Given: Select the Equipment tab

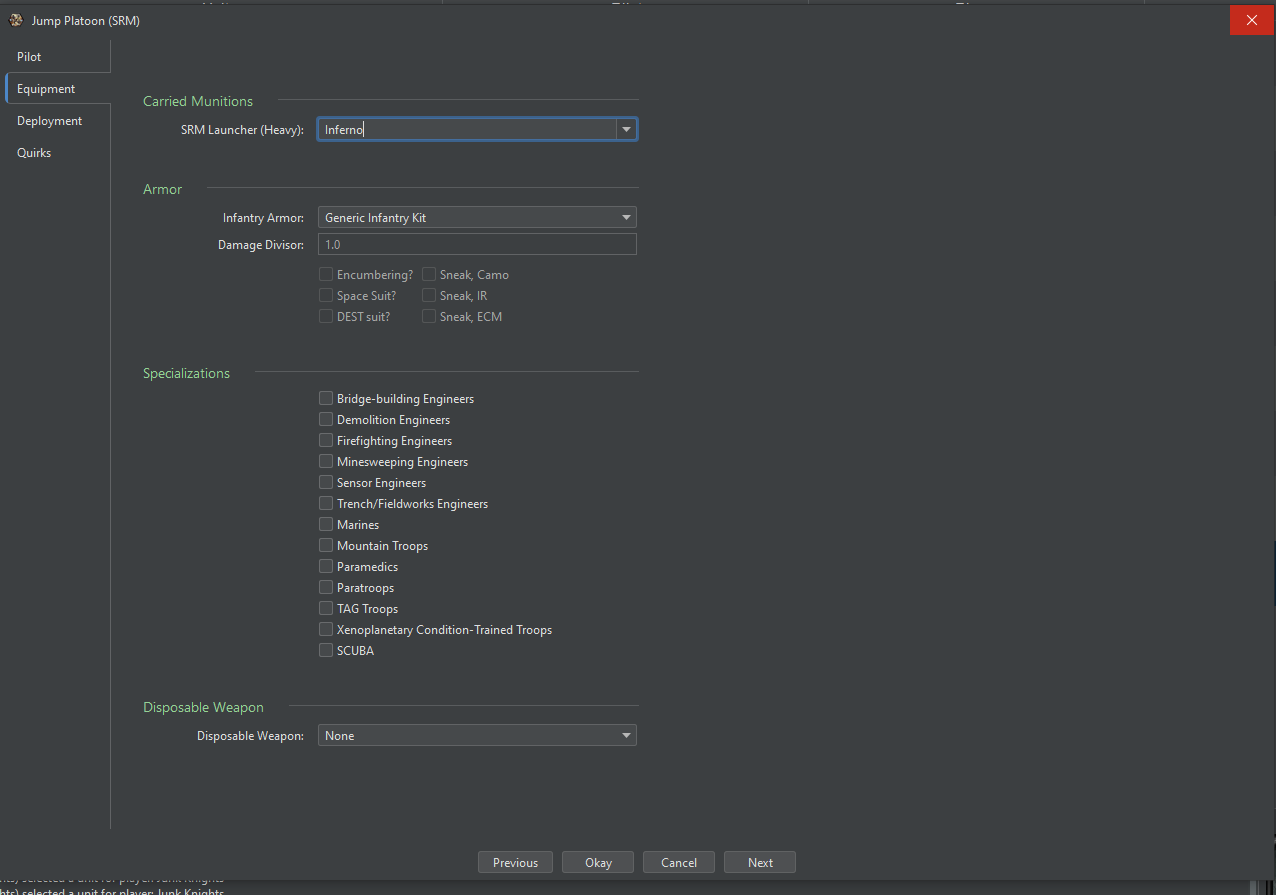Looking at the screenshot, I should coord(57,89).
